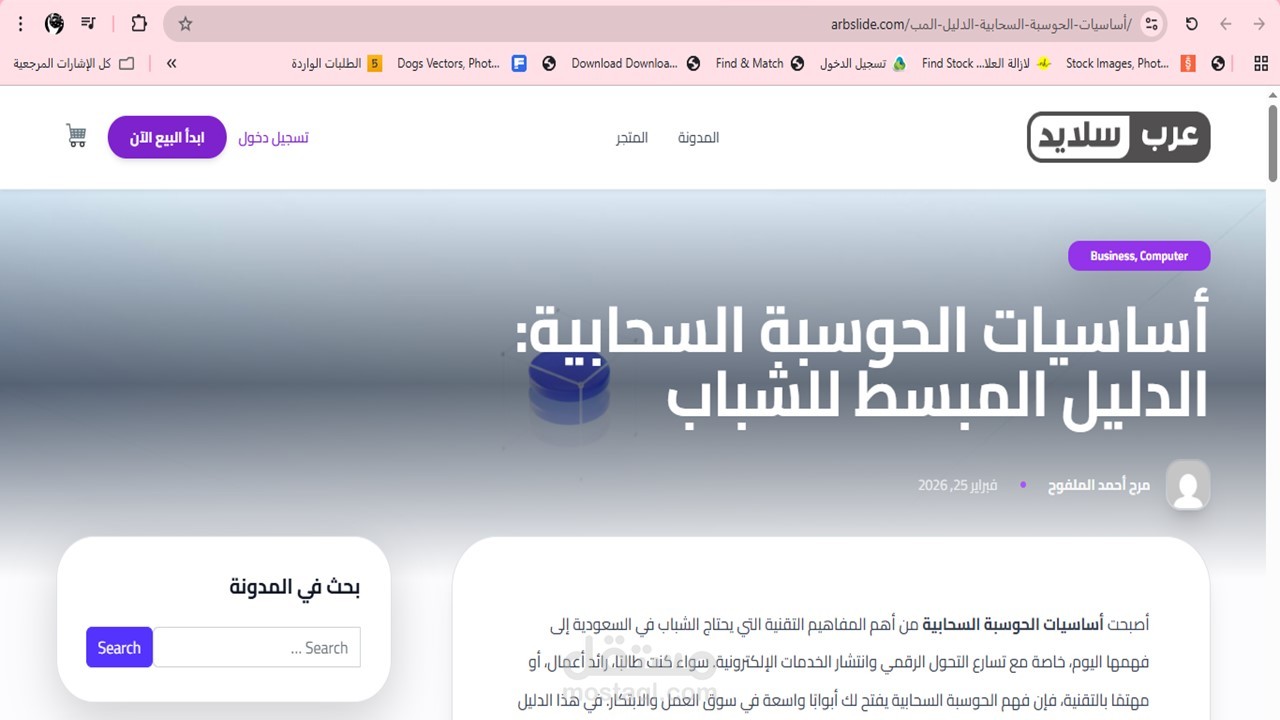
Task: Reload the current page
Action: 1192,24
